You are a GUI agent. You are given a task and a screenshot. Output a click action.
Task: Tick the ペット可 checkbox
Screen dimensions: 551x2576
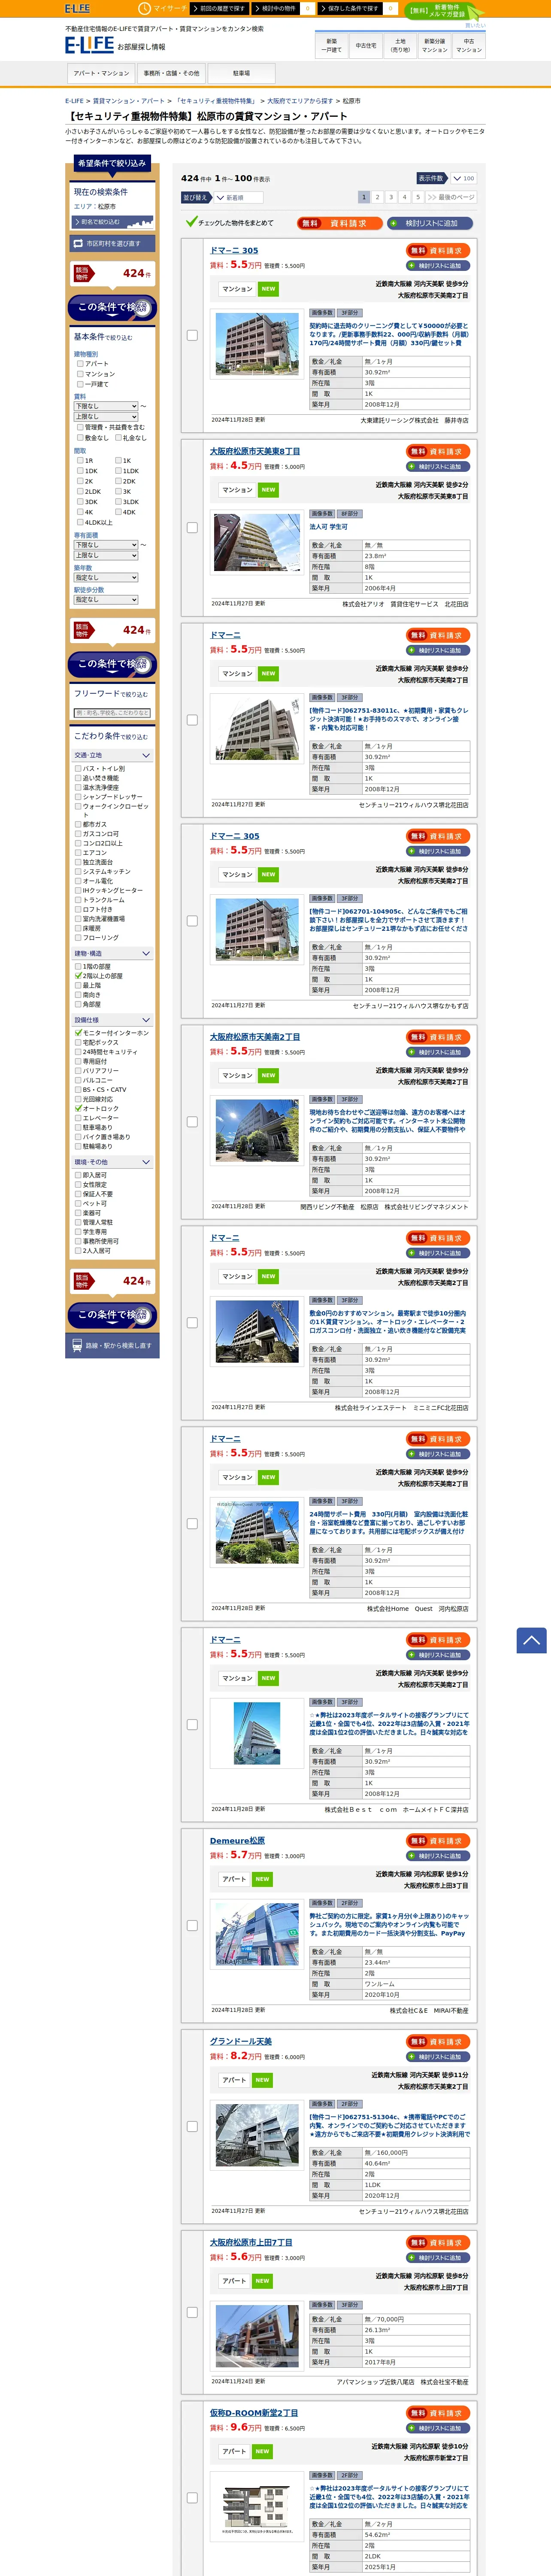[x=78, y=1203]
